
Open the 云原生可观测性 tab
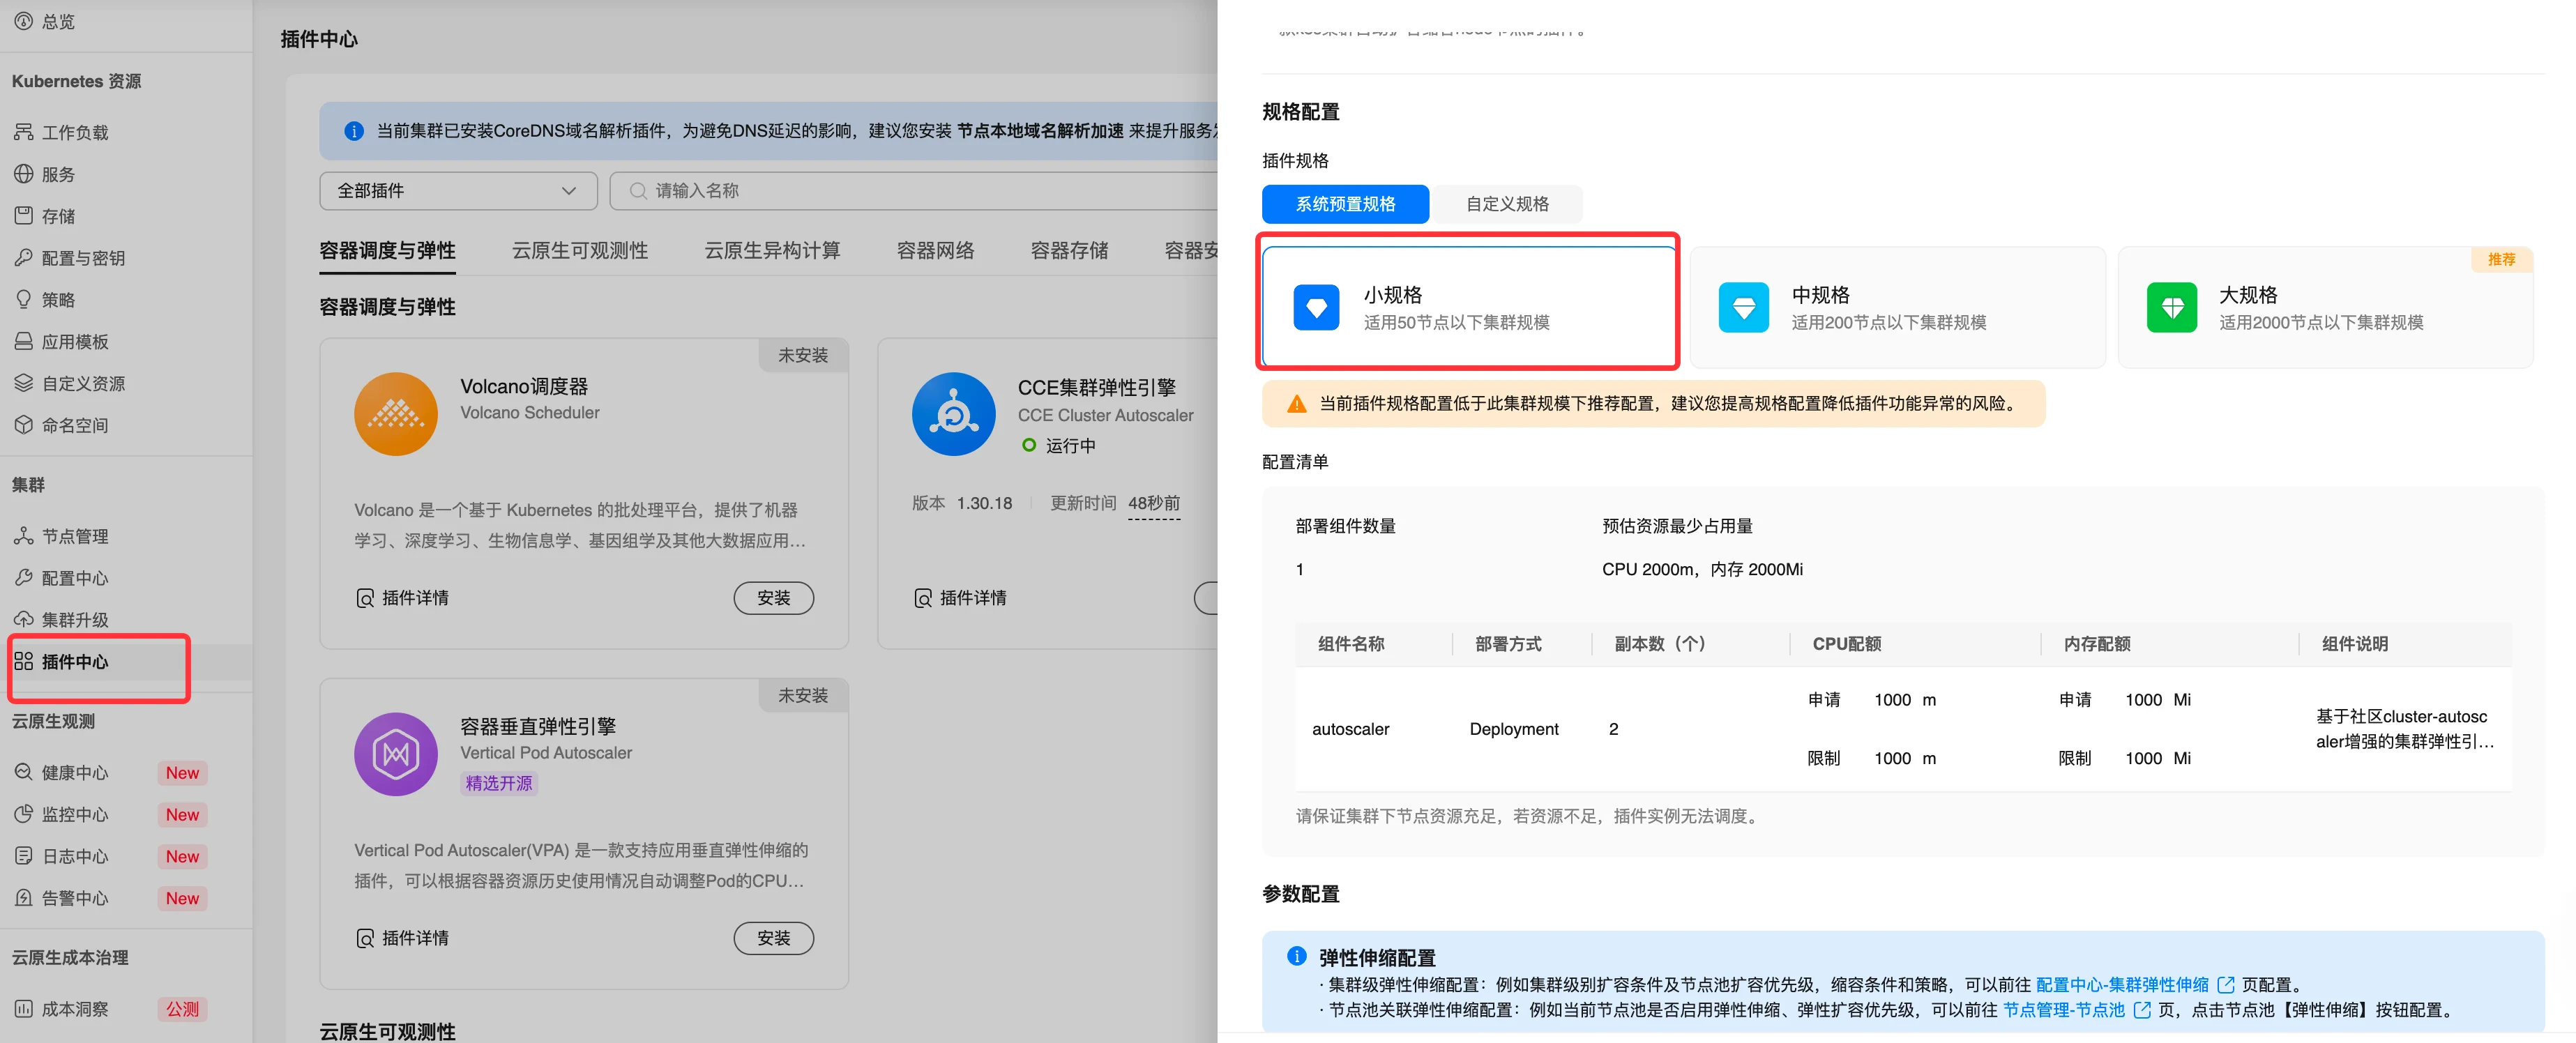point(579,250)
